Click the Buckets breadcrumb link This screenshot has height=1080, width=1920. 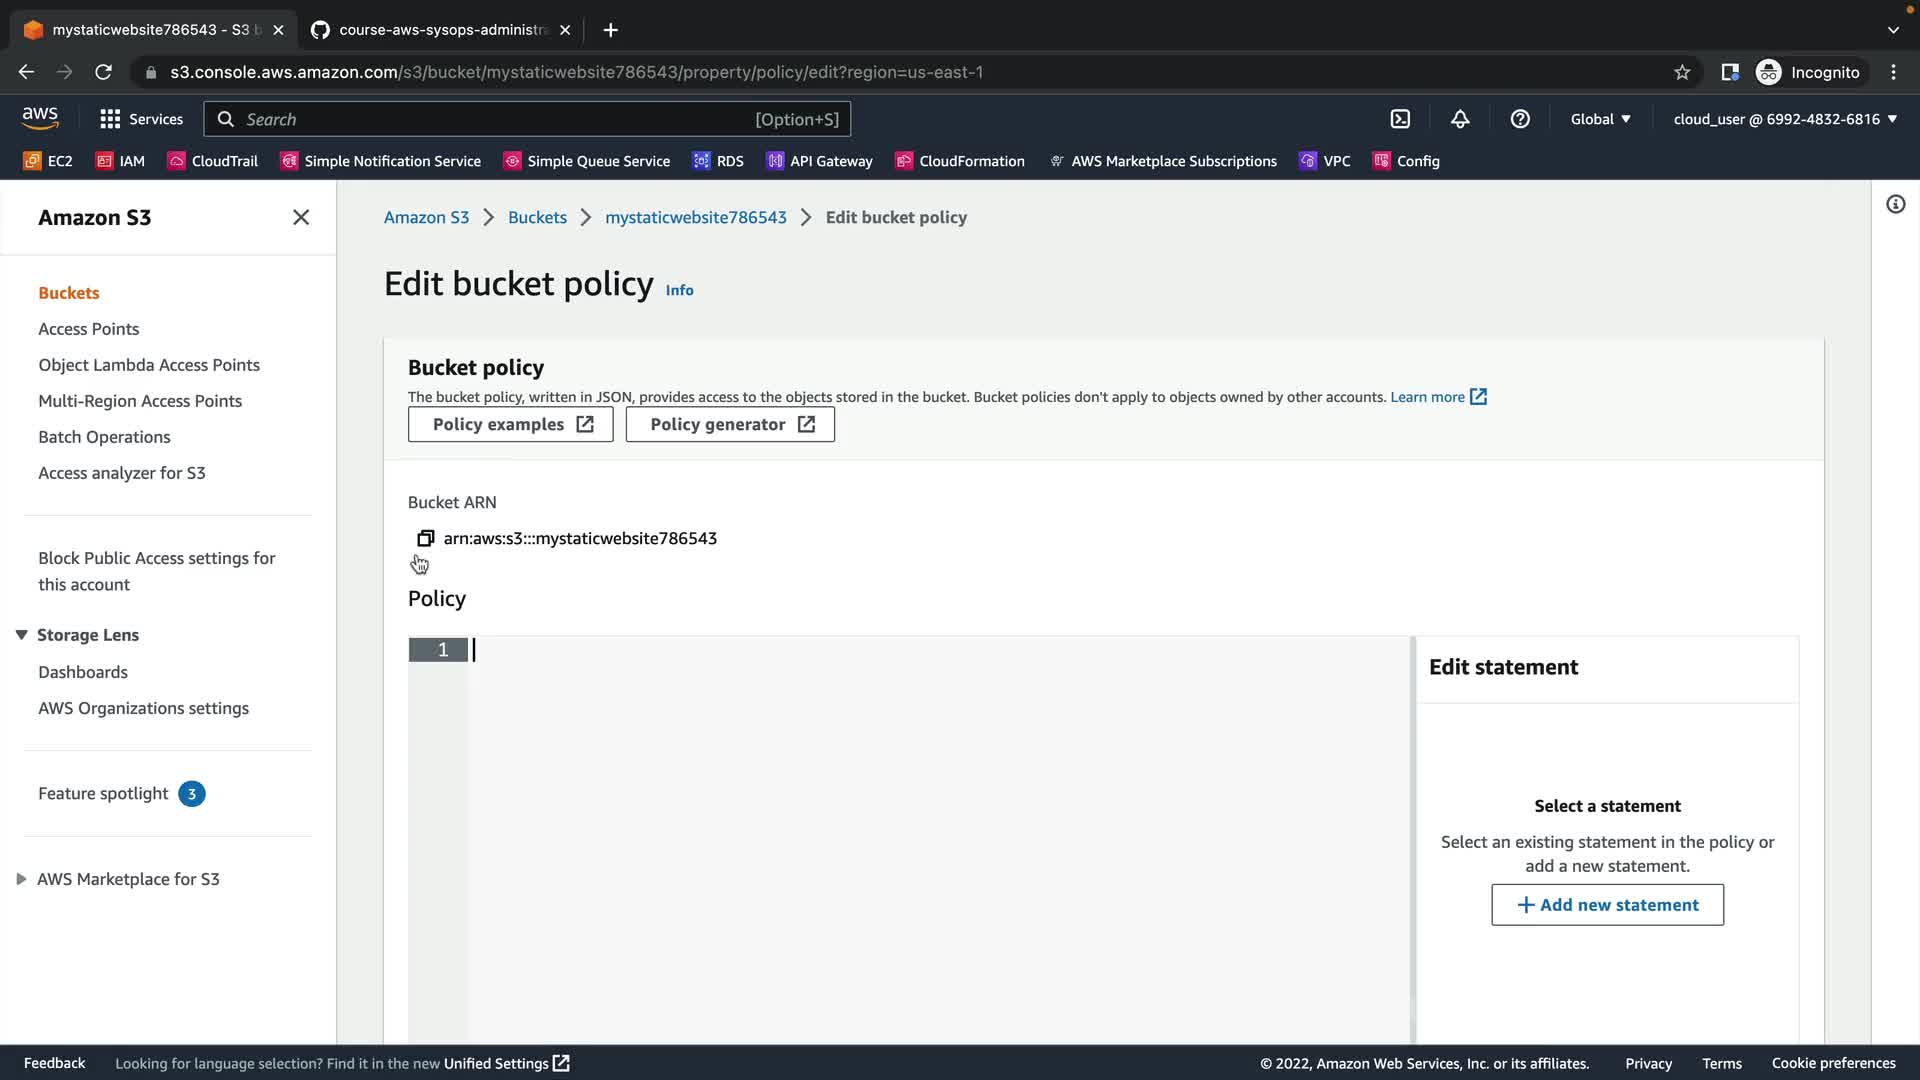(x=537, y=217)
